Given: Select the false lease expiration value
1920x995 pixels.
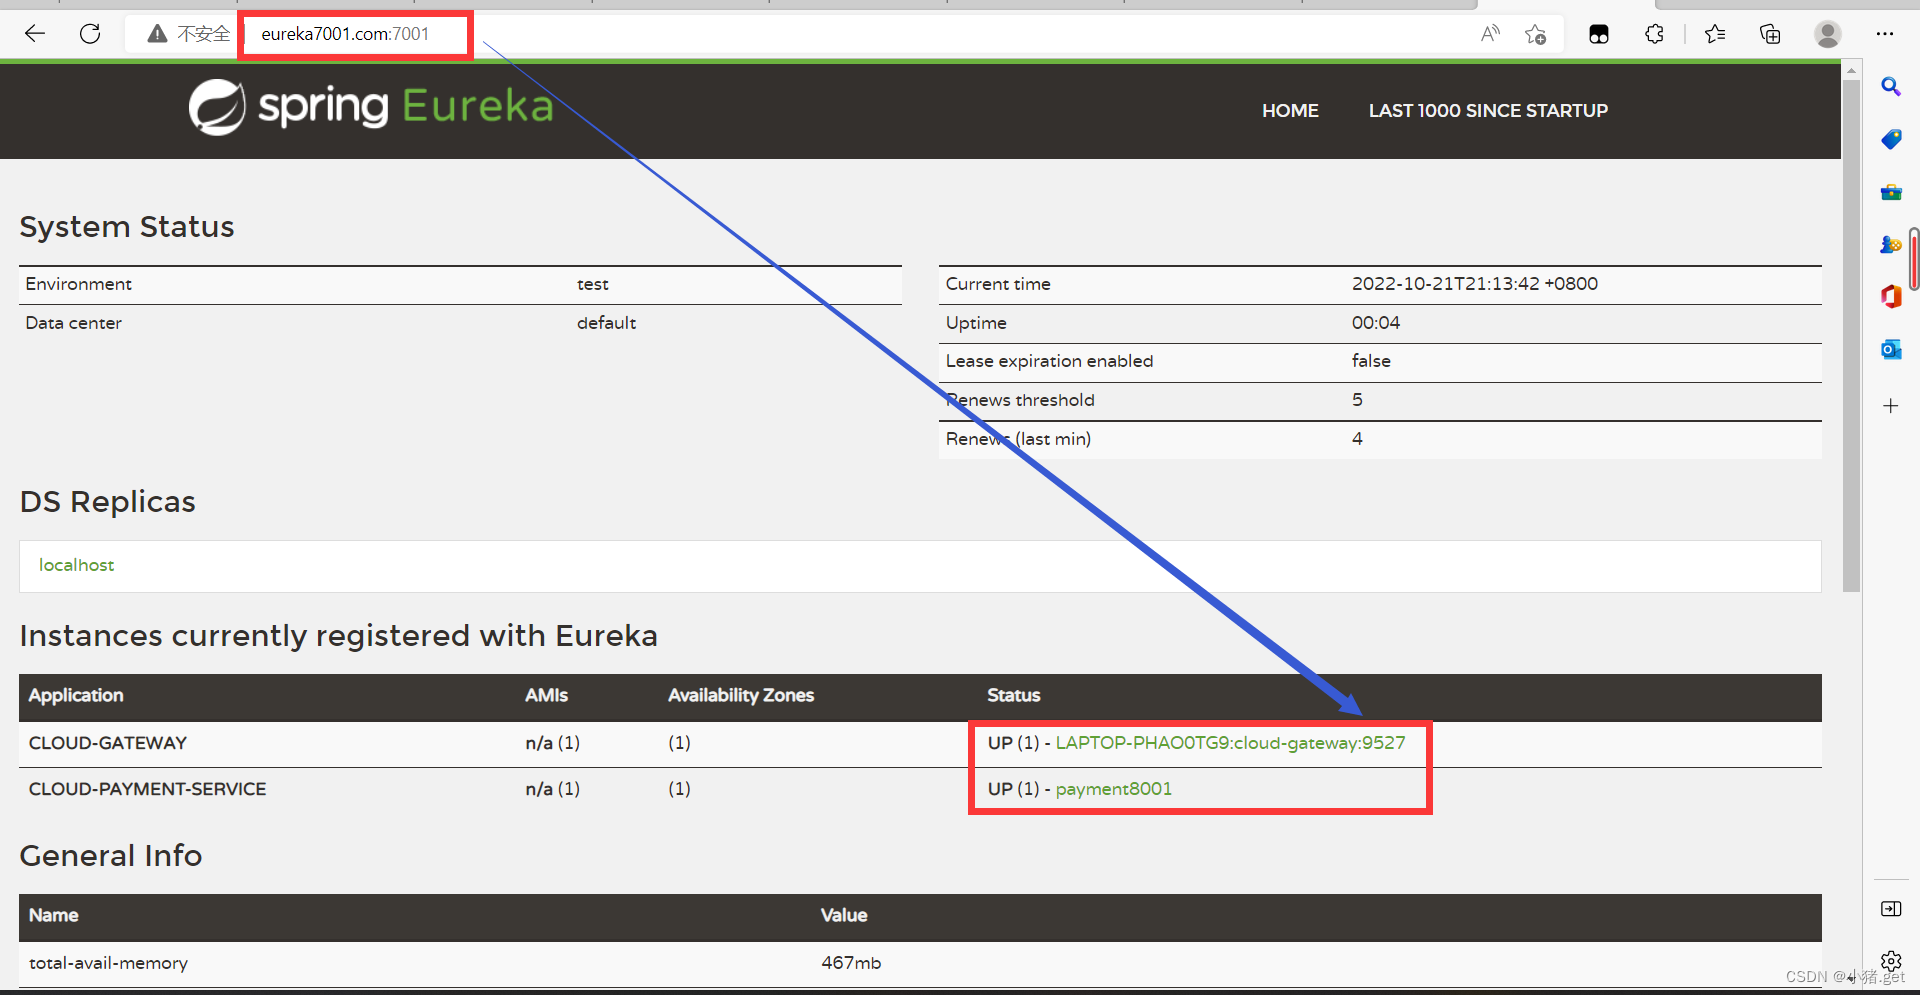Looking at the screenshot, I should (1371, 361).
